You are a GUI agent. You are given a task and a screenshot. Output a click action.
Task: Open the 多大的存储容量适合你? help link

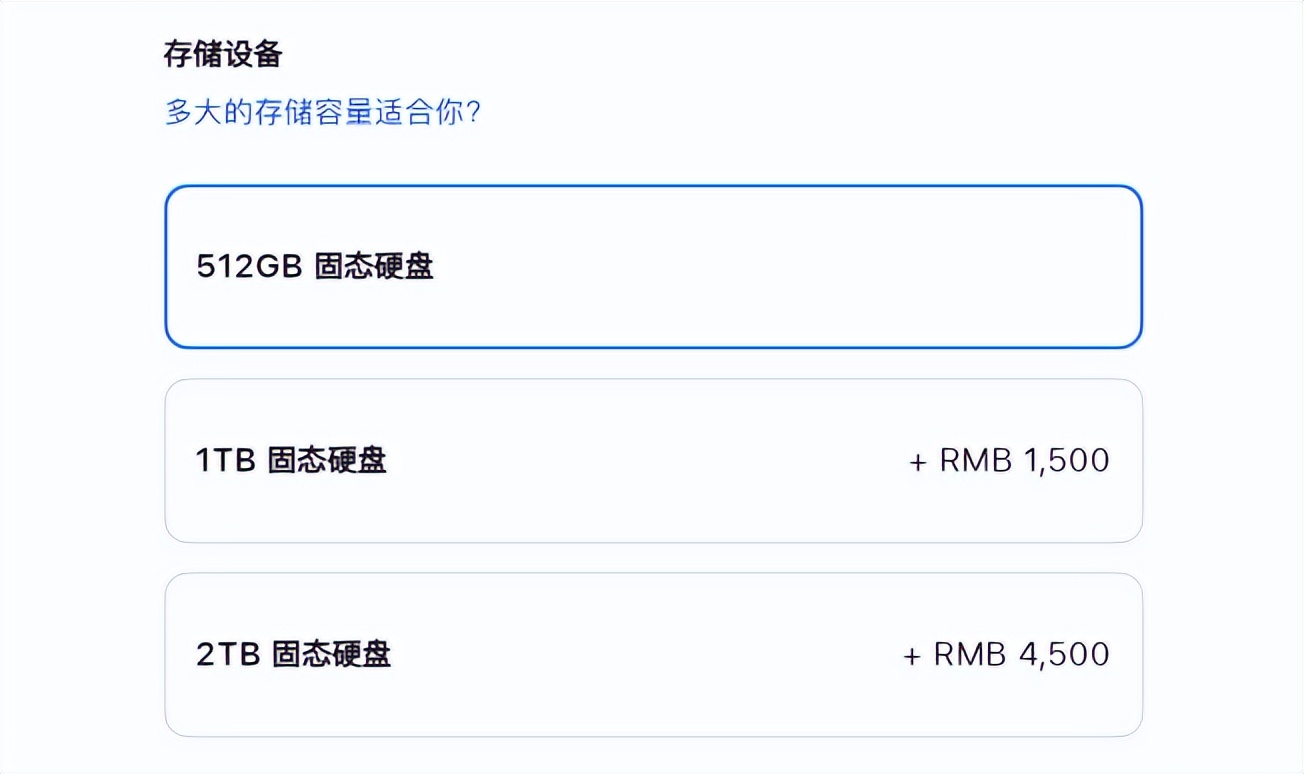pos(323,112)
